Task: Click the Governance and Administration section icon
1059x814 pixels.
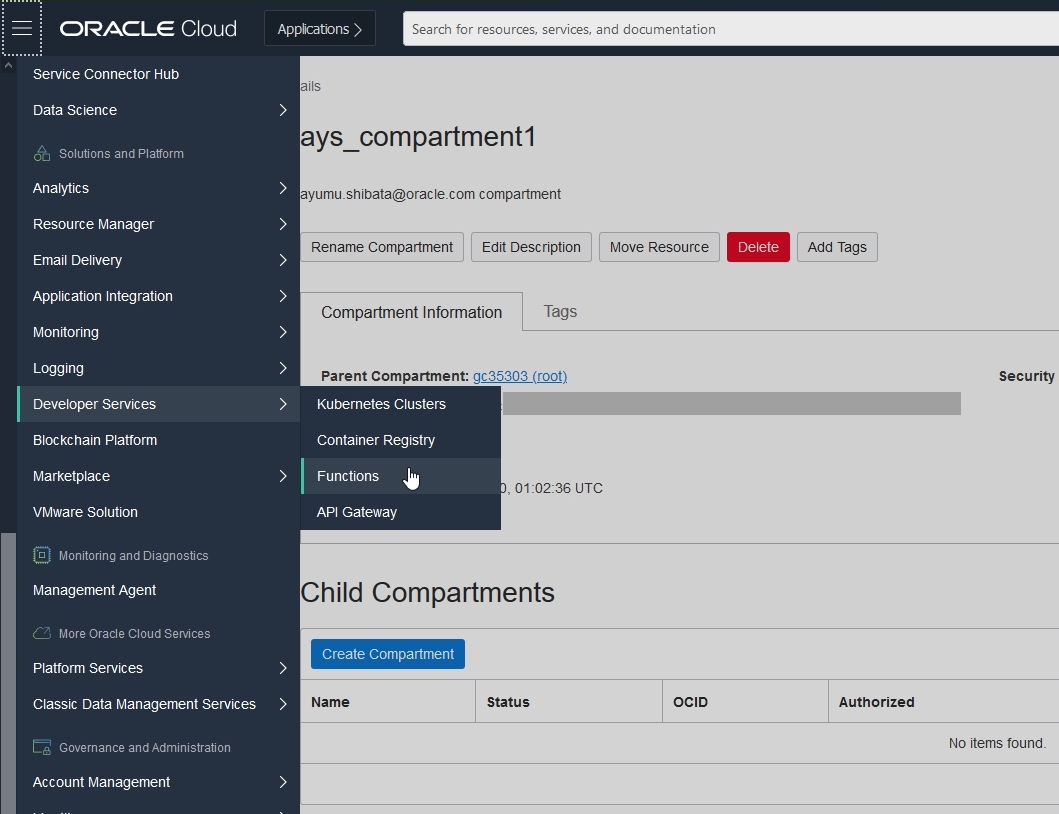Action: tap(42, 748)
